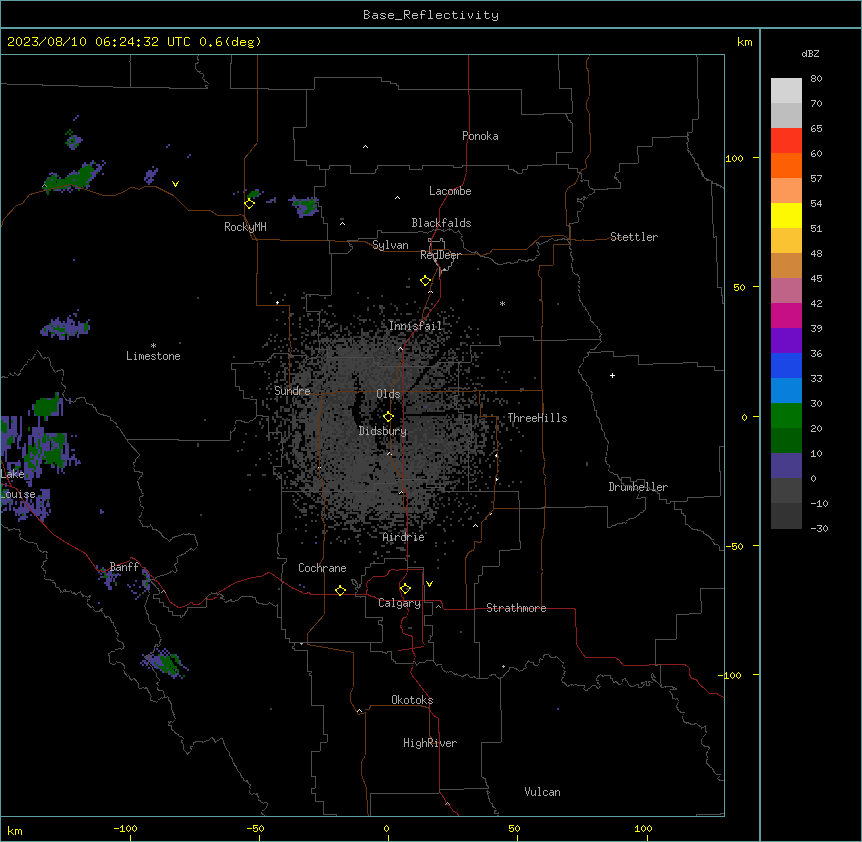Click the Strathmore label
This screenshot has width=862, height=842.
[516, 608]
